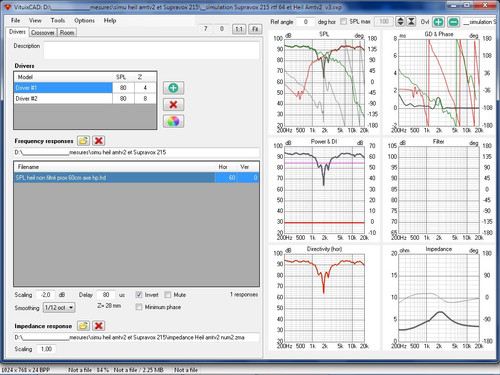Click the impedance file path field
Image resolution: width=500 pixels, height=375 pixels.
(x=137, y=338)
